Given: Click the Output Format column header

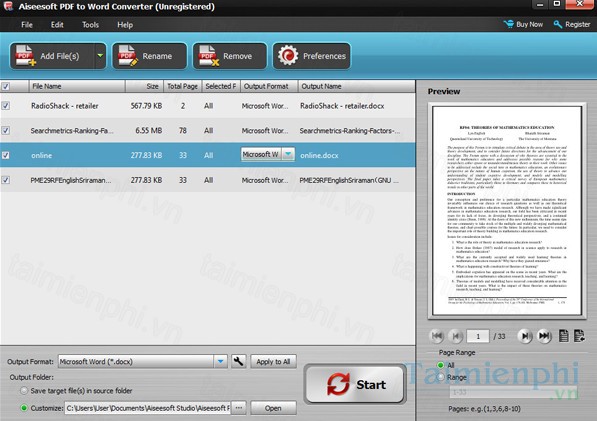Looking at the screenshot, I should click(x=269, y=86).
